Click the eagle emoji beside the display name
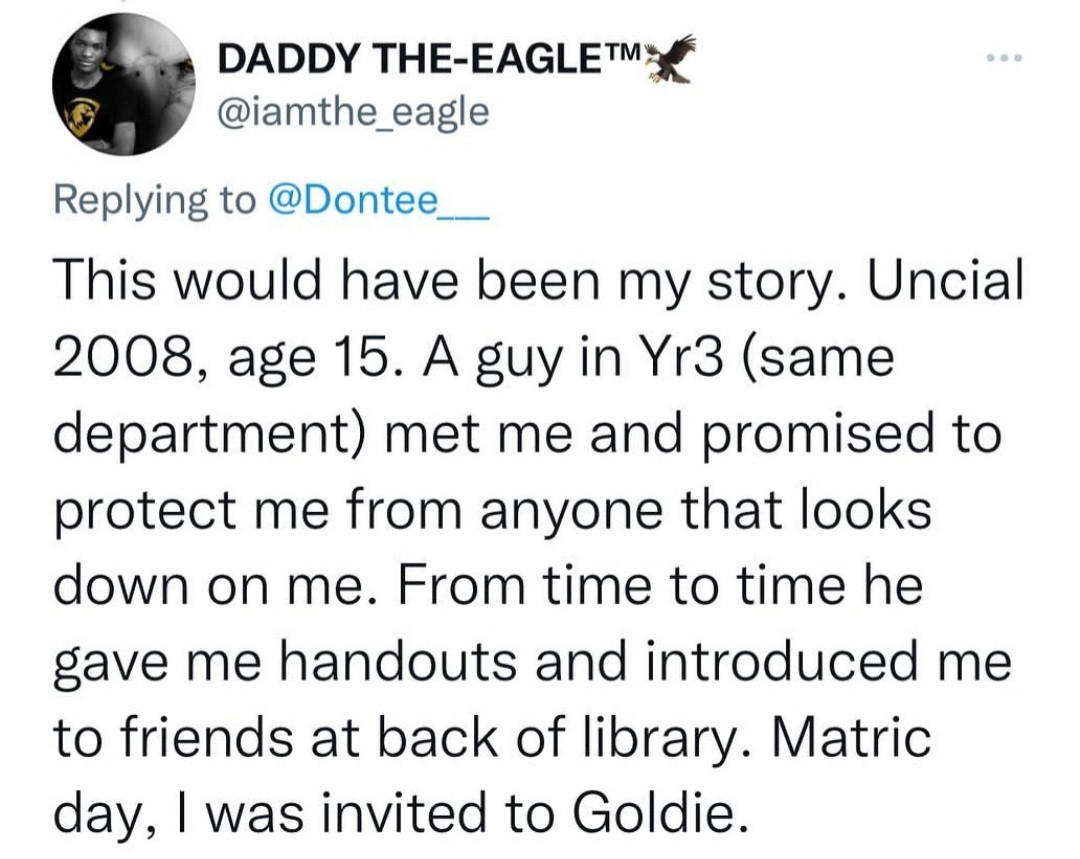 [x=670, y=58]
